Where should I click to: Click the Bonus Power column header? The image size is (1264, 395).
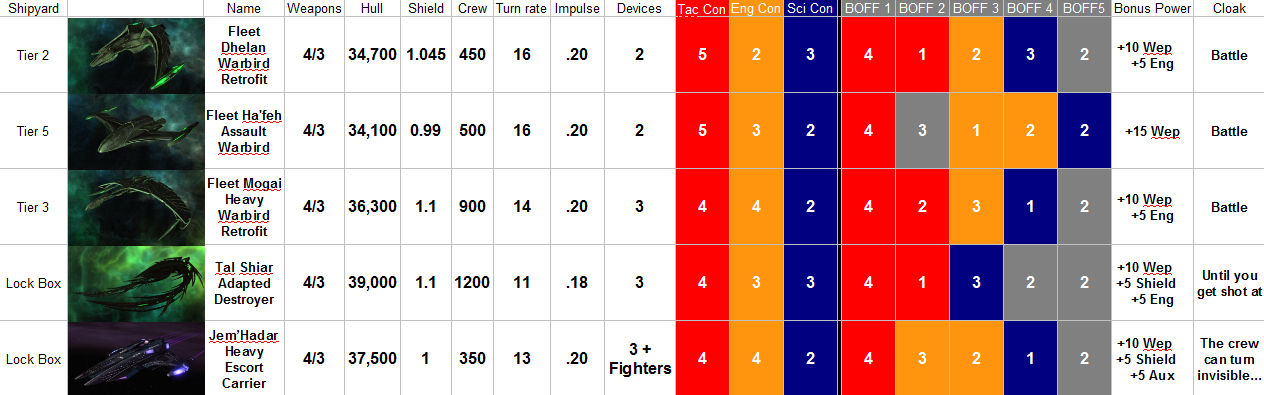1152,9
